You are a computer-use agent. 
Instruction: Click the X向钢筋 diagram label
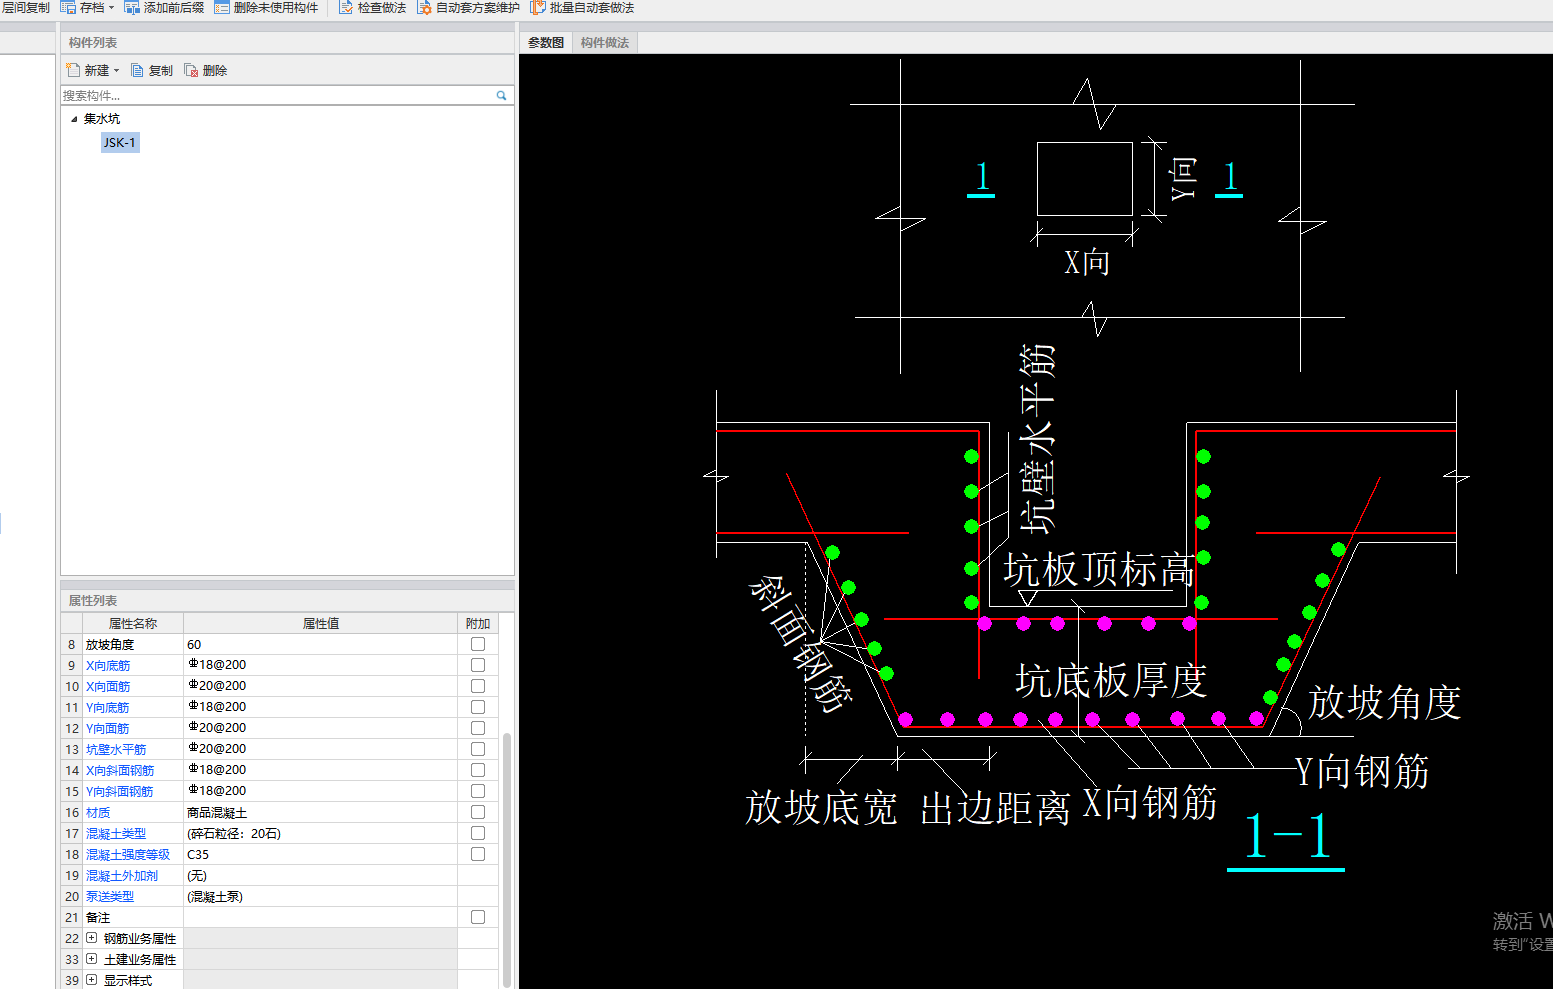pyautogui.click(x=1150, y=802)
